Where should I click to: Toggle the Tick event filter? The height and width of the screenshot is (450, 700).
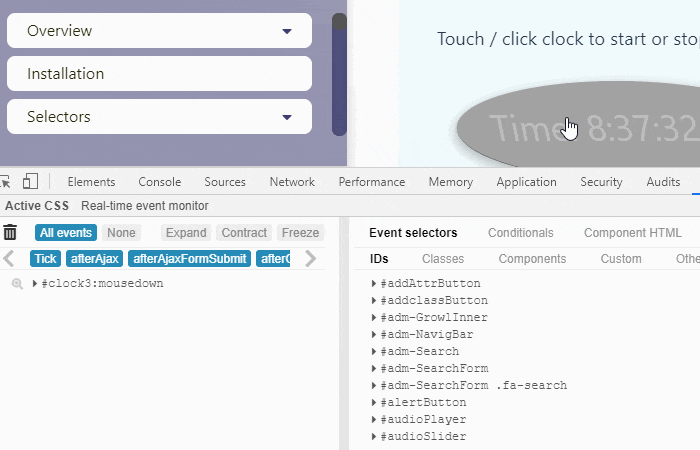[45, 259]
